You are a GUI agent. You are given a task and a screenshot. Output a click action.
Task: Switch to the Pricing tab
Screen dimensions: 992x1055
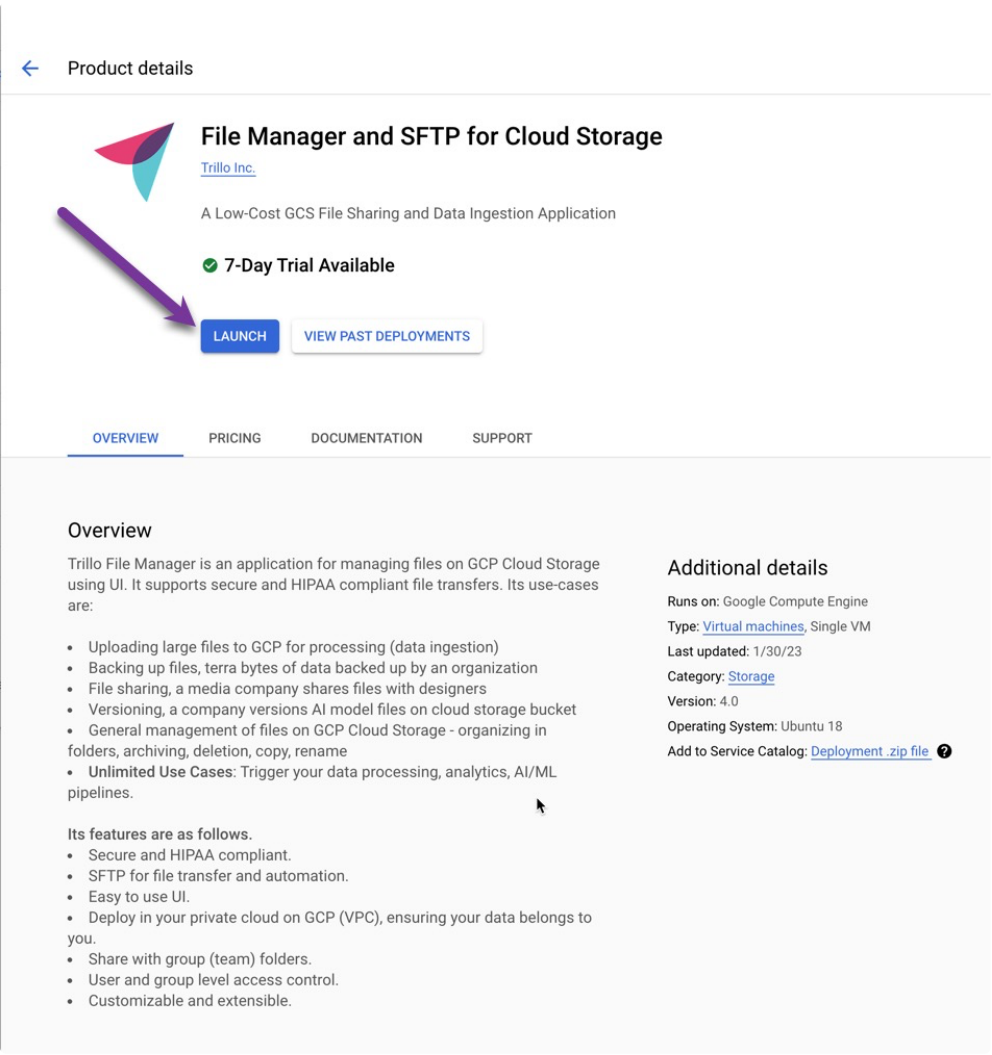click(x=234, y=438)
